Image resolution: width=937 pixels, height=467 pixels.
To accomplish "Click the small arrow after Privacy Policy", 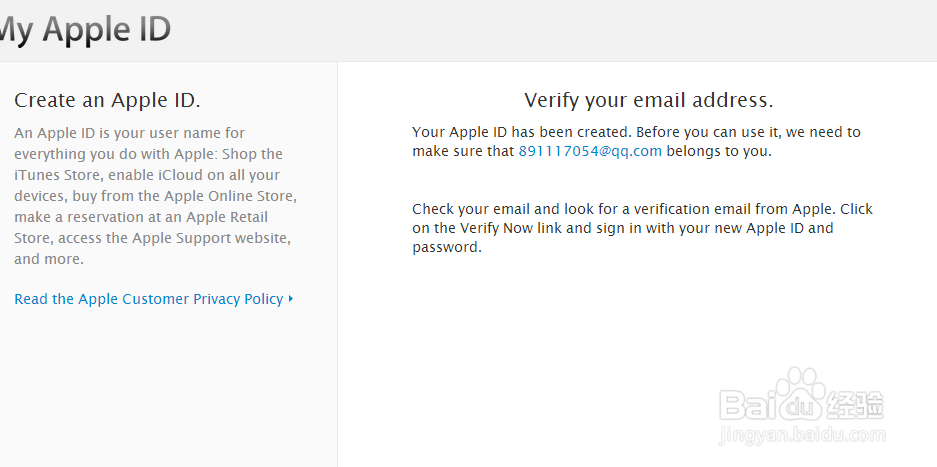I will tap(291, 298).
